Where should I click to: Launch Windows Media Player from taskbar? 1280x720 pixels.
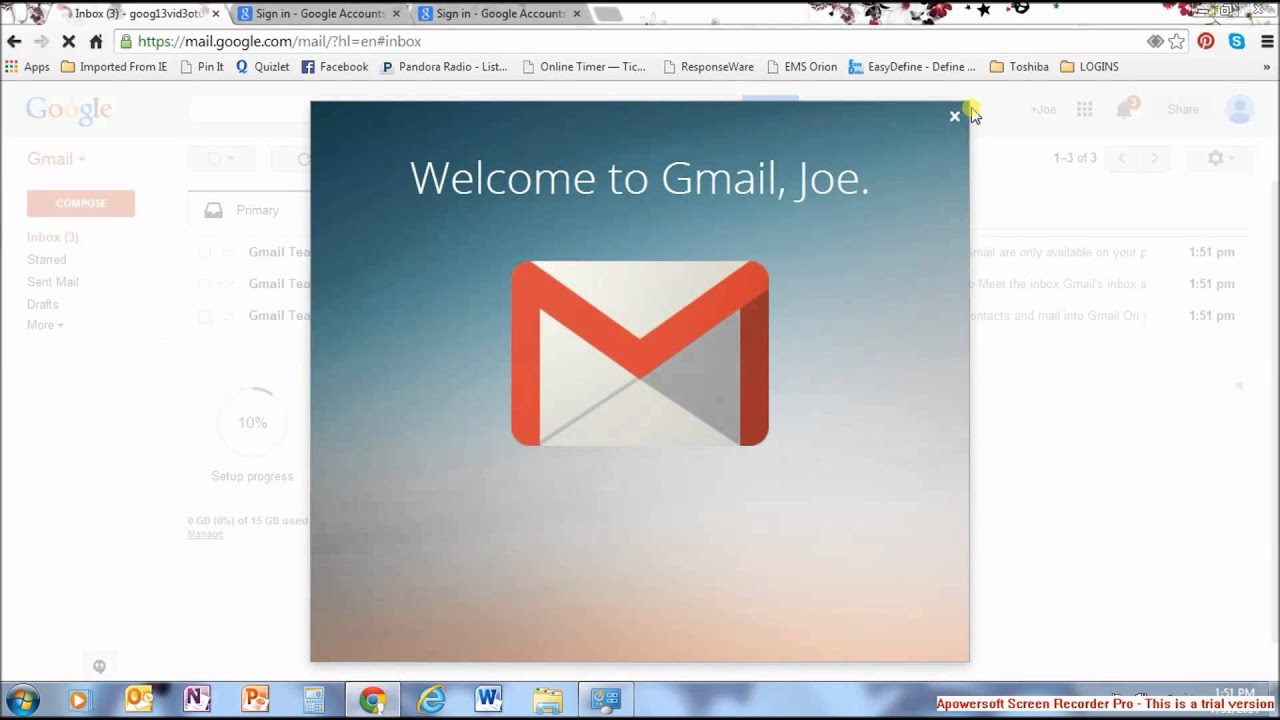pos(79,700)
